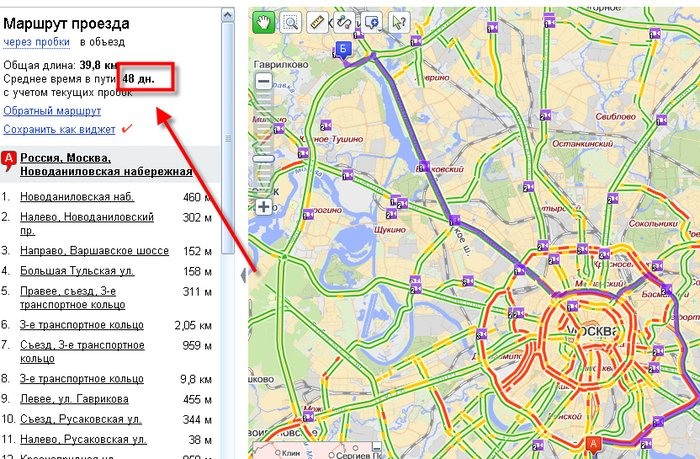Click route start marker A on map
Viewport: 700px width, 459px height.
(x=594, y=443)
